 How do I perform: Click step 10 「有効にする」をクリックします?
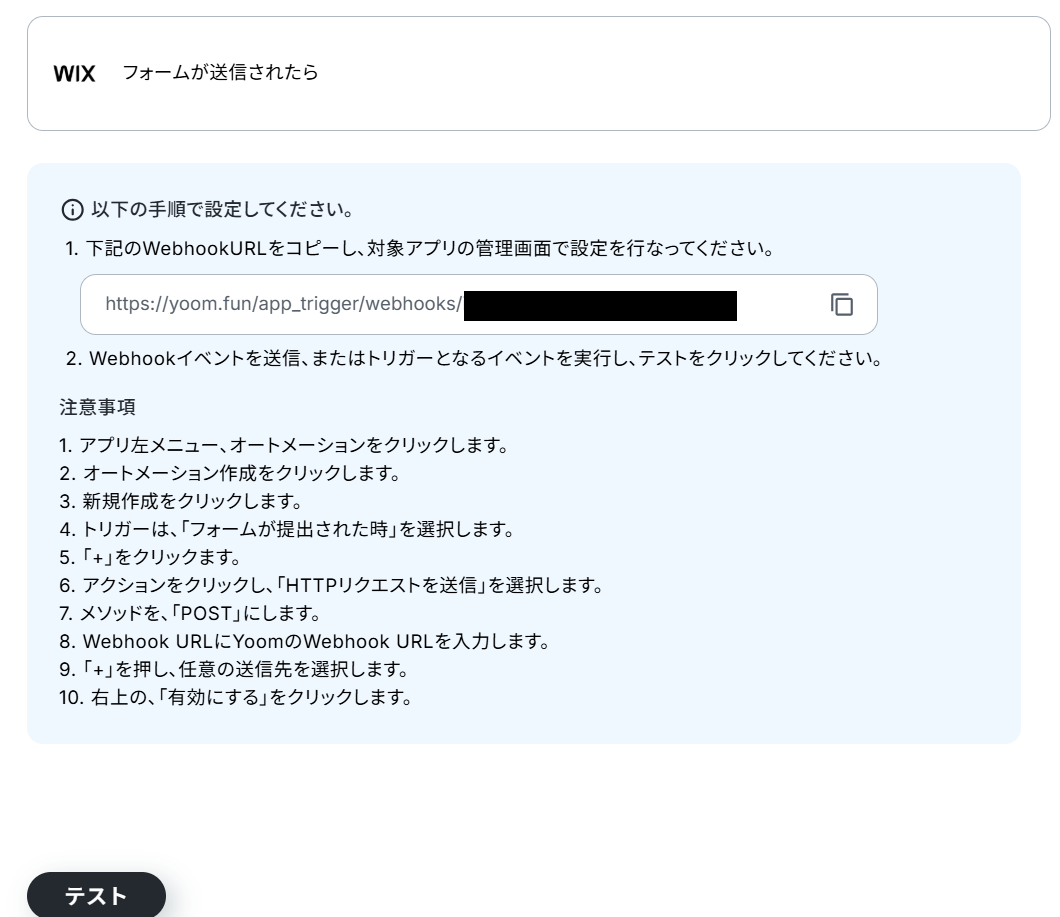coord(236,697)
